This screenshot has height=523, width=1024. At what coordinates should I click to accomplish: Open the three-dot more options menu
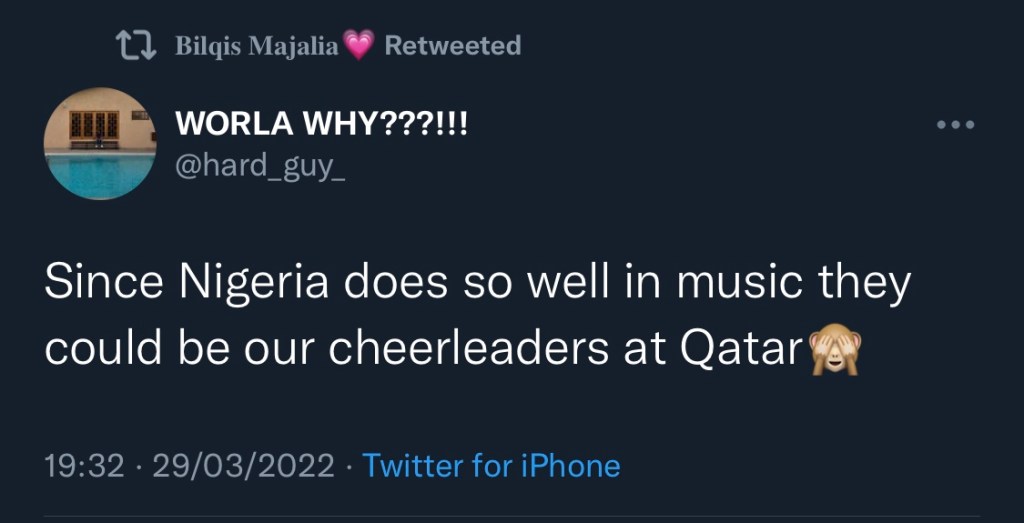tap(954, 126)
